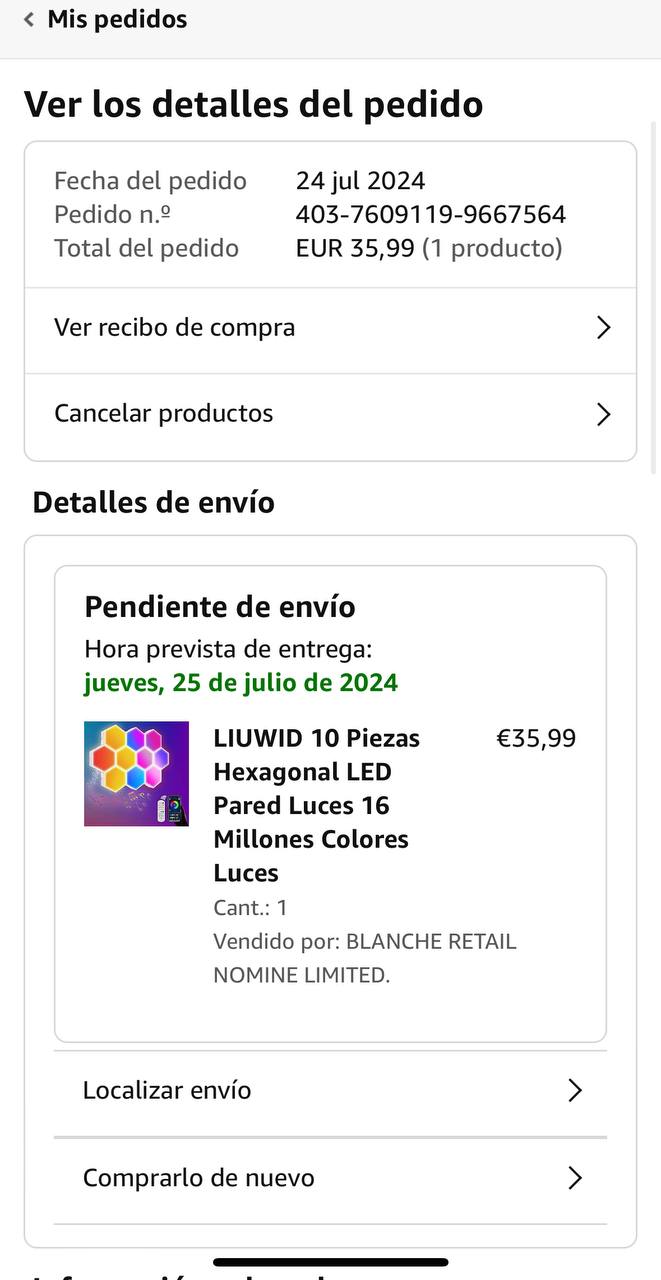Tap the home indicator bar at bottom
The width and height of the screenshot is (661, 1280).
coord(330,1262)
